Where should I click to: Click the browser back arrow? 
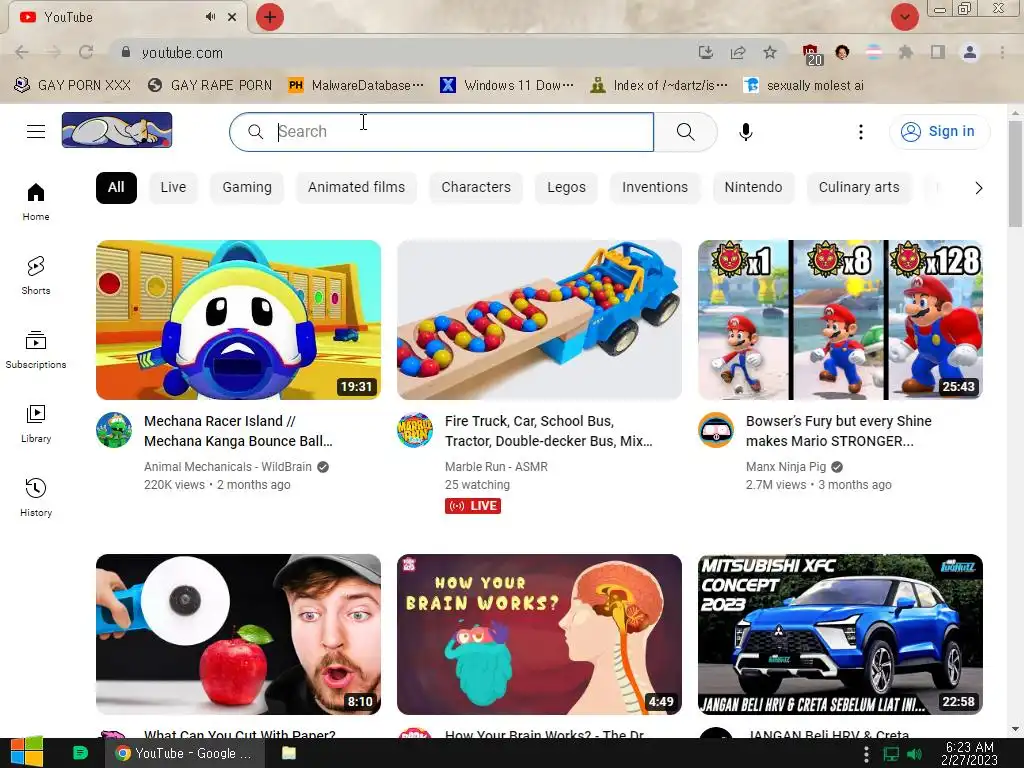[x=22, y=52]
